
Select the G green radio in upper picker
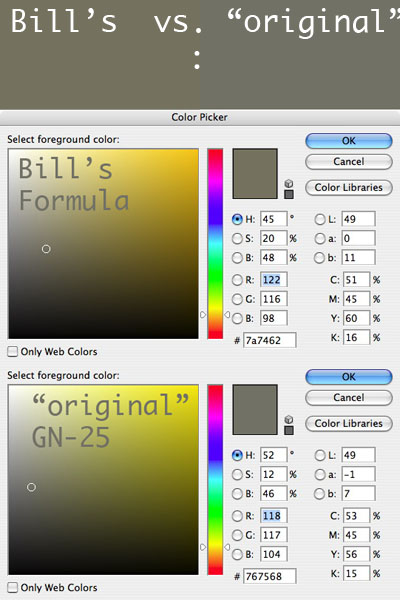237,299
